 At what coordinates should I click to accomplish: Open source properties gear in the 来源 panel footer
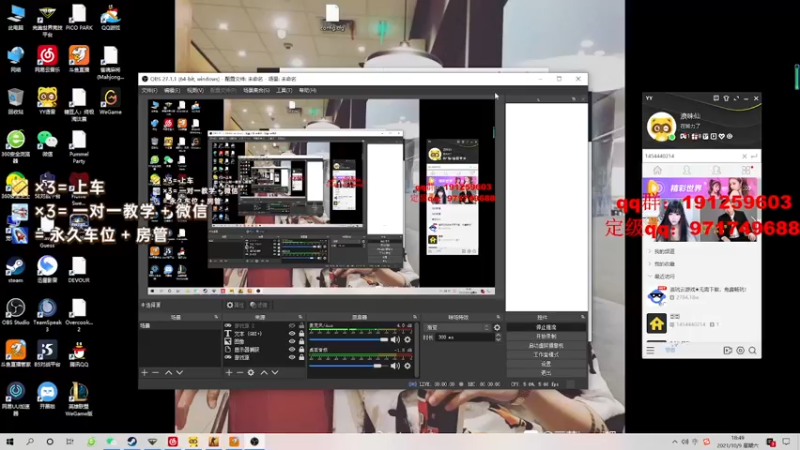click(251, 373)
